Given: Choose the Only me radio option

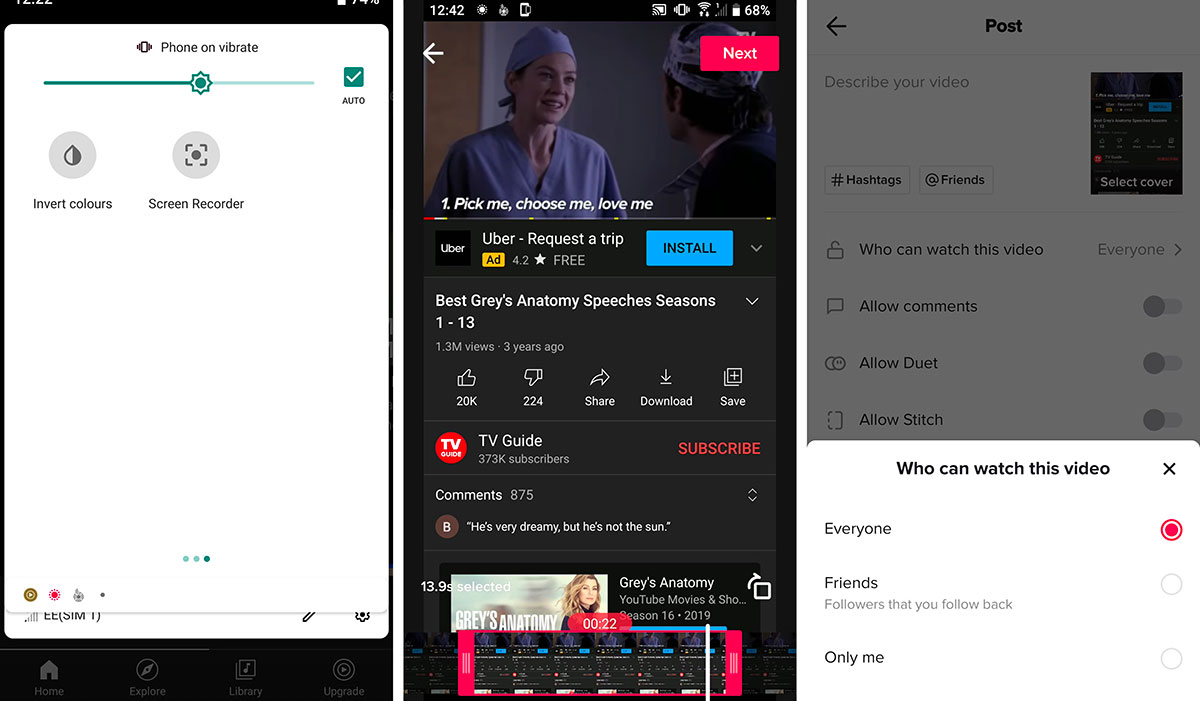Looking at the screenshot, I should coord(1171,658).
